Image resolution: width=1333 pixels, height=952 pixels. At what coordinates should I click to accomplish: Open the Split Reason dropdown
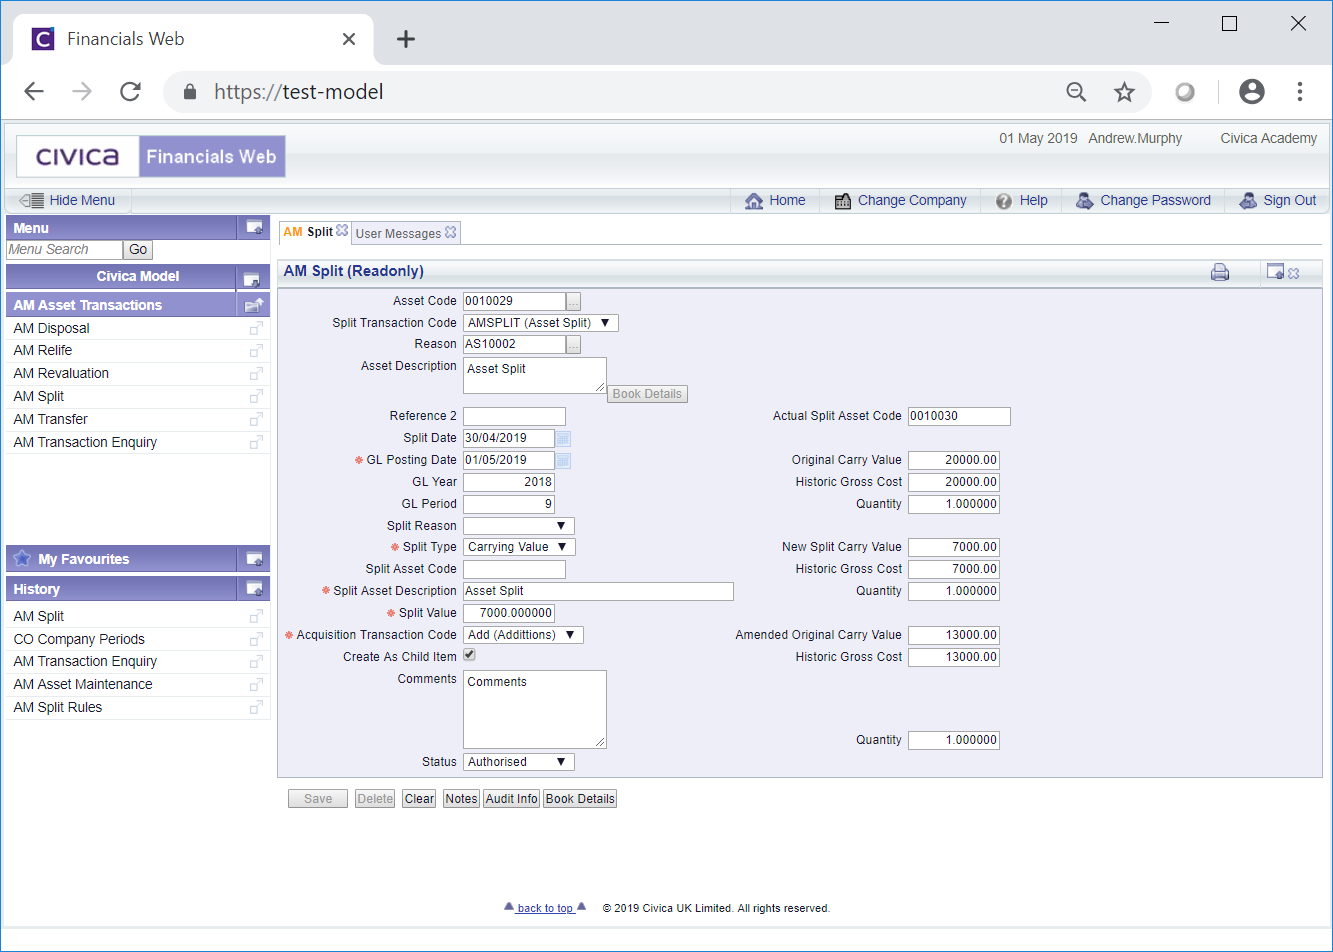click(x=519, y=526)
